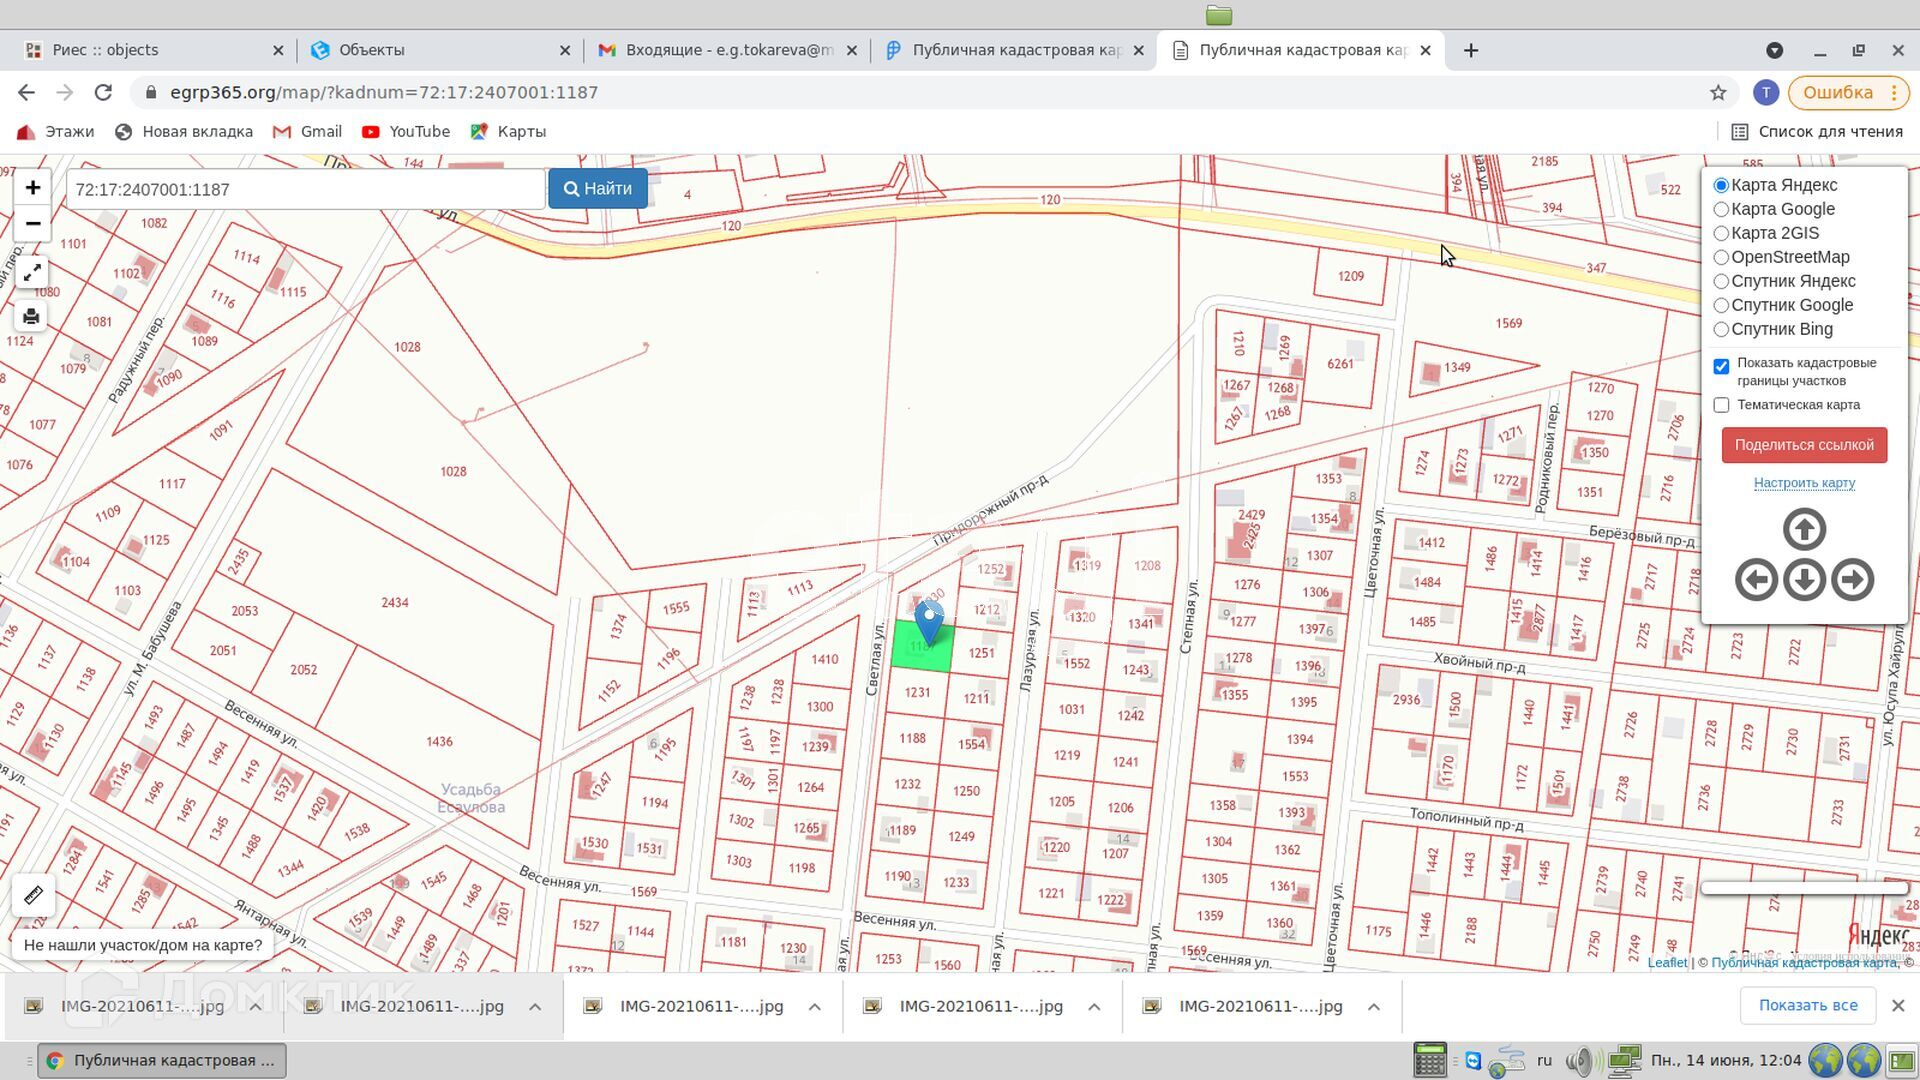Select Спутник Bing radio option
Screen dimensions: 1920x1080
1721,330
